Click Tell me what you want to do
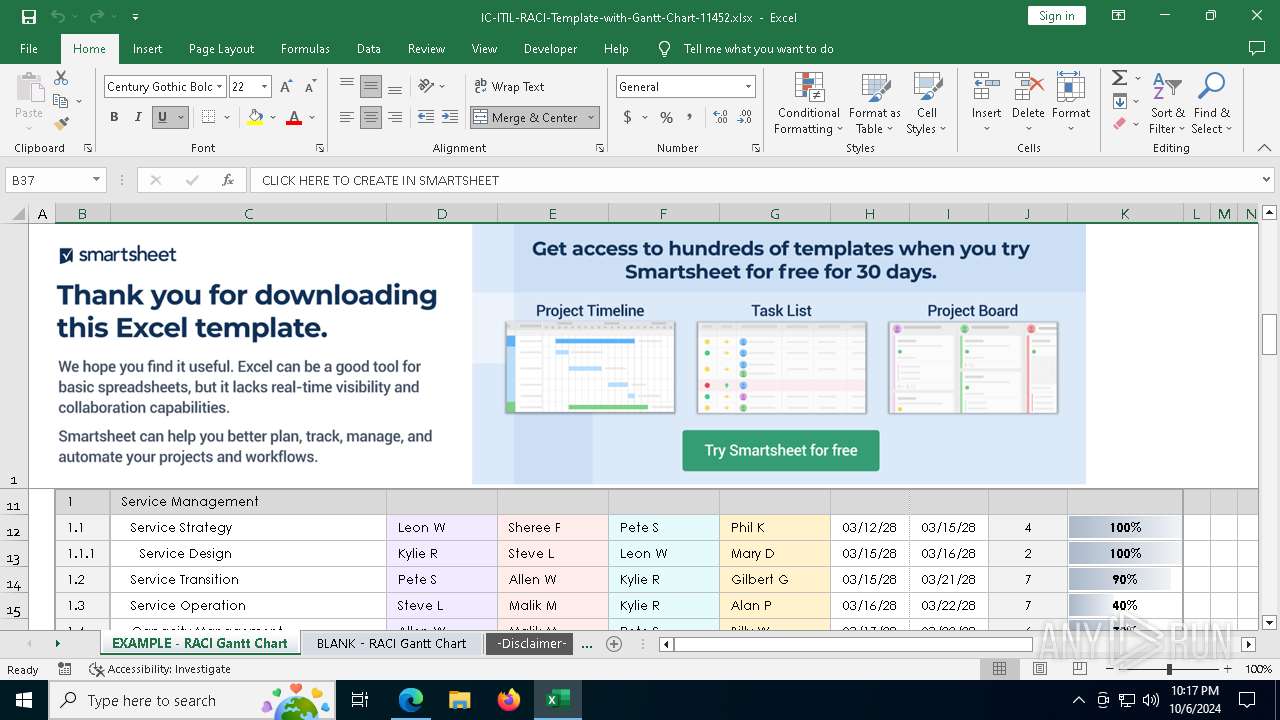The height and width of the screenshot is (720, 1280). coord(758,48)
